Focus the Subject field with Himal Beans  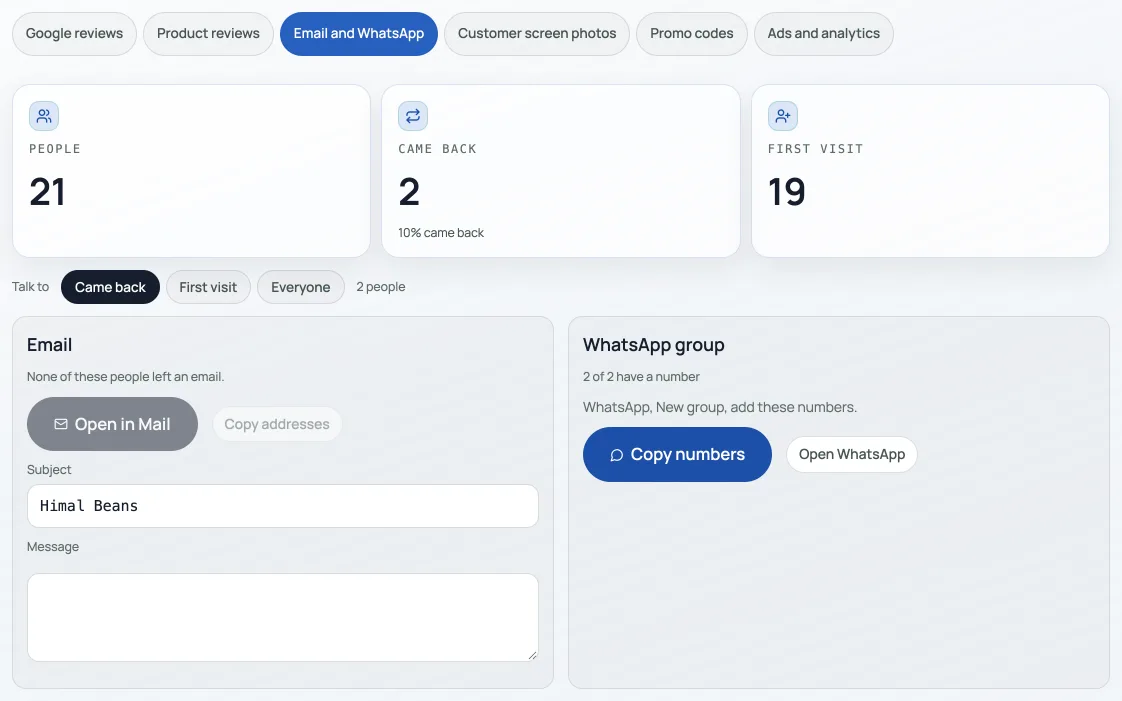tap(283, 506)
